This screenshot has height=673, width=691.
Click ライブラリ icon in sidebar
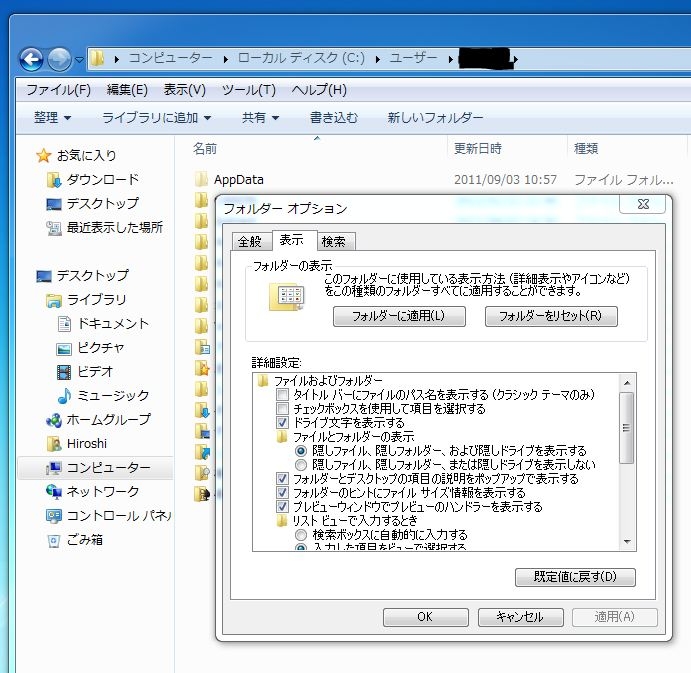pos(54,301)
